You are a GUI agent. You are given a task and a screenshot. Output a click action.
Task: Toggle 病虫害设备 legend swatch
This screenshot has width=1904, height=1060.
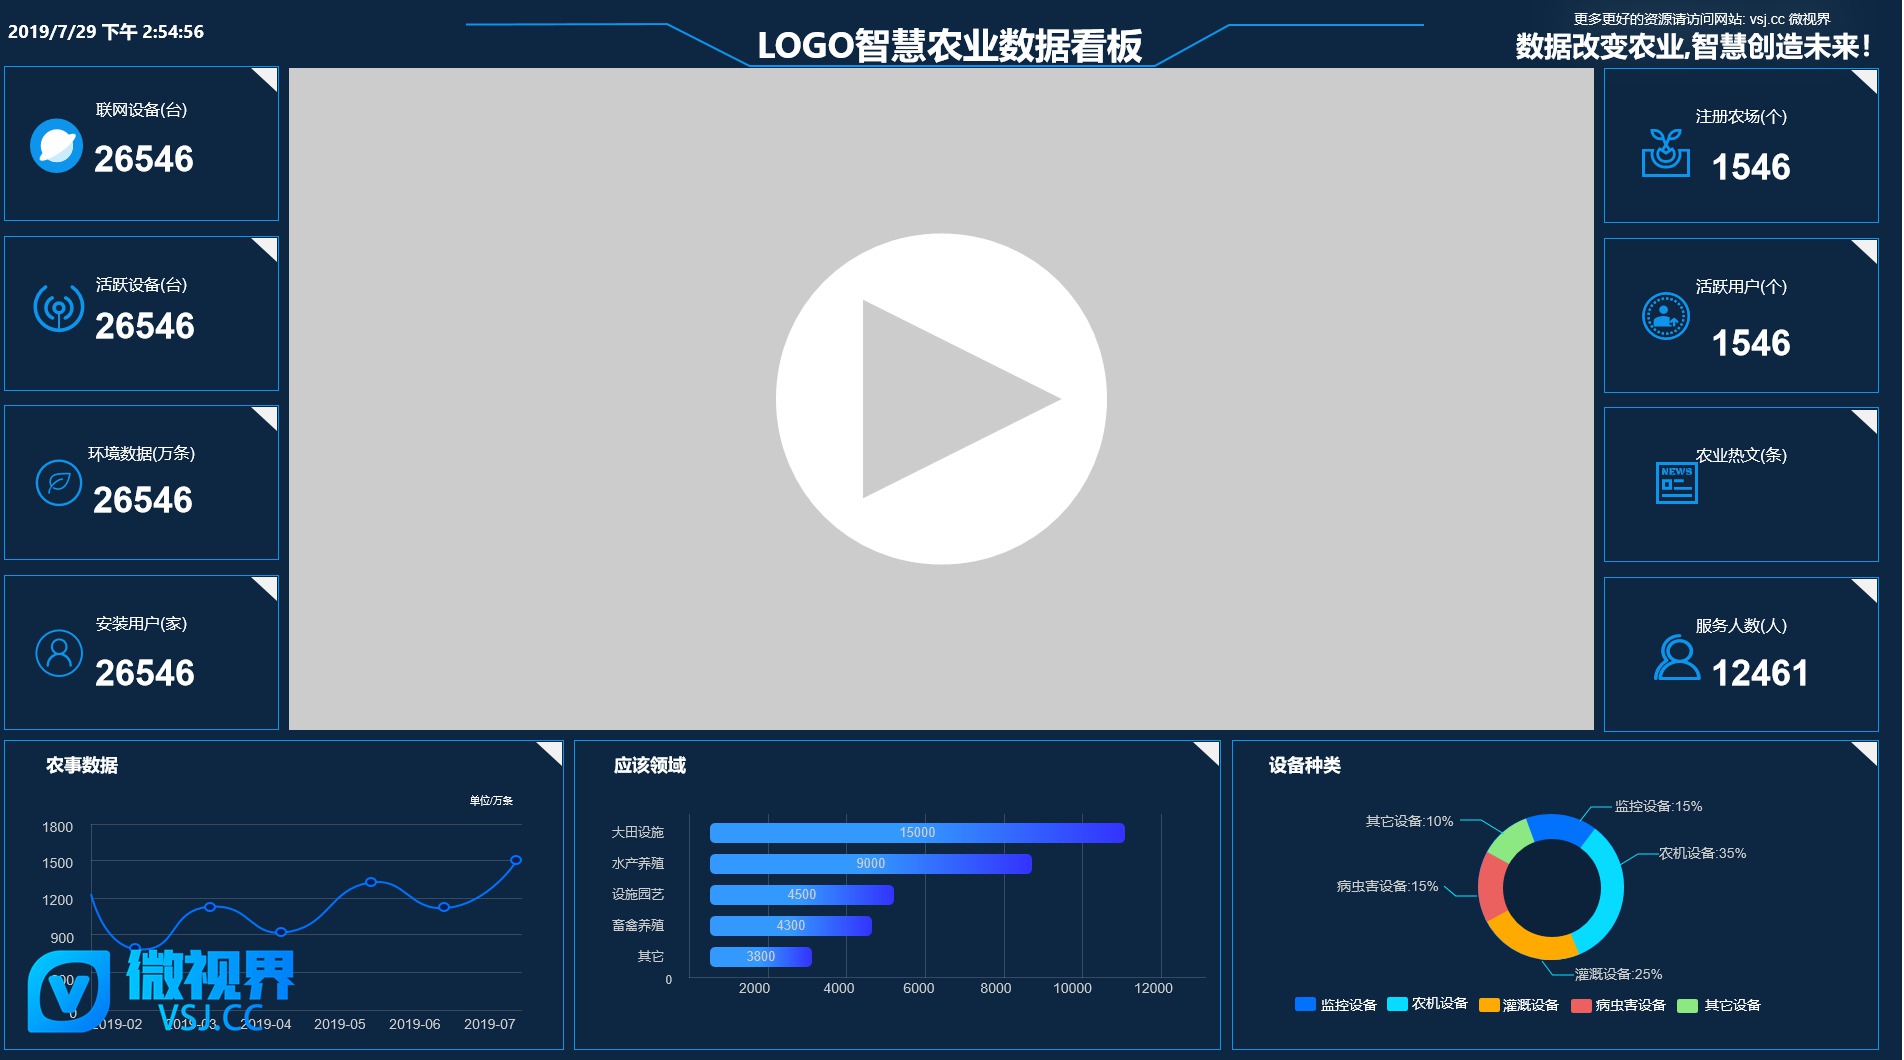(1581, 1006)
